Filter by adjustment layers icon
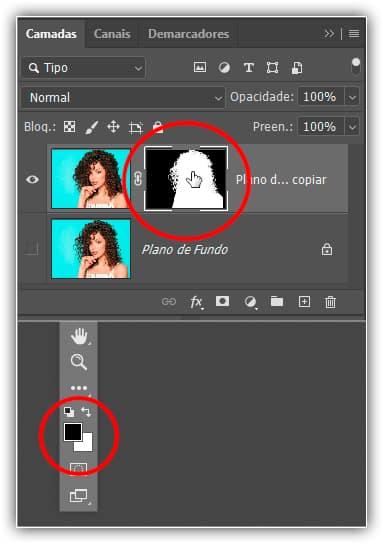The image size is (383, 544). tap(224, 67)
